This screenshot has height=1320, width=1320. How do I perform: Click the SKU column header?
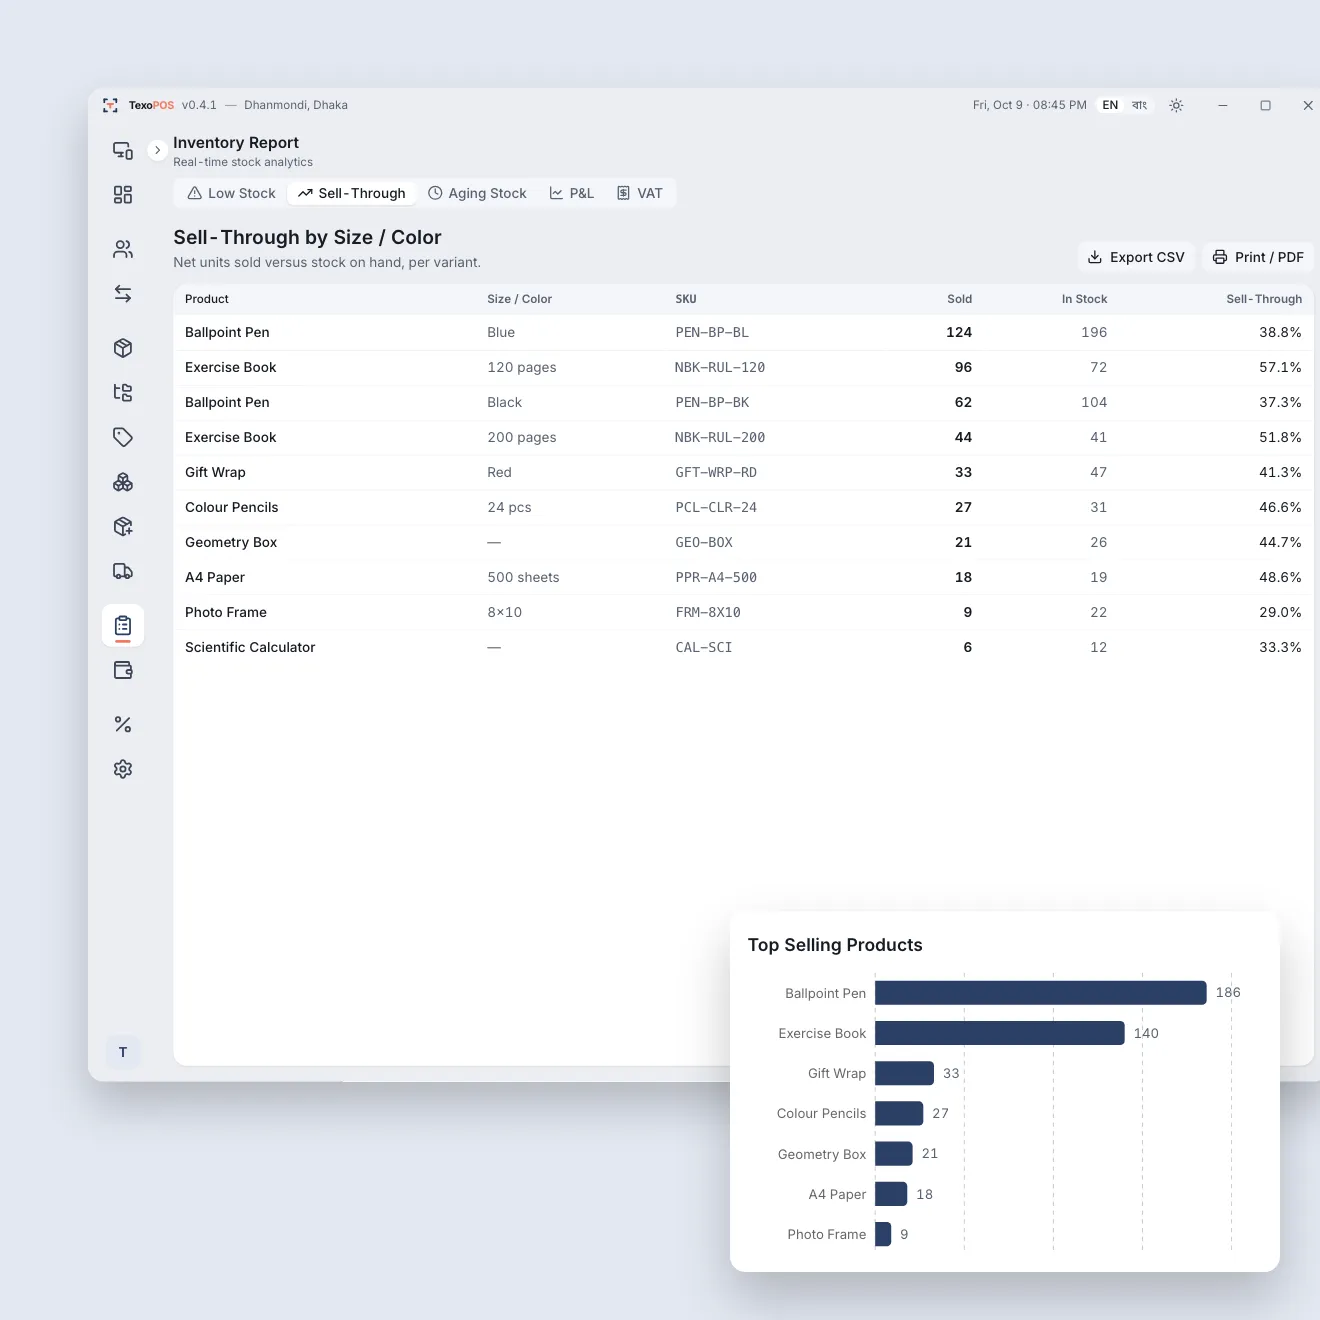coord(686,299)
